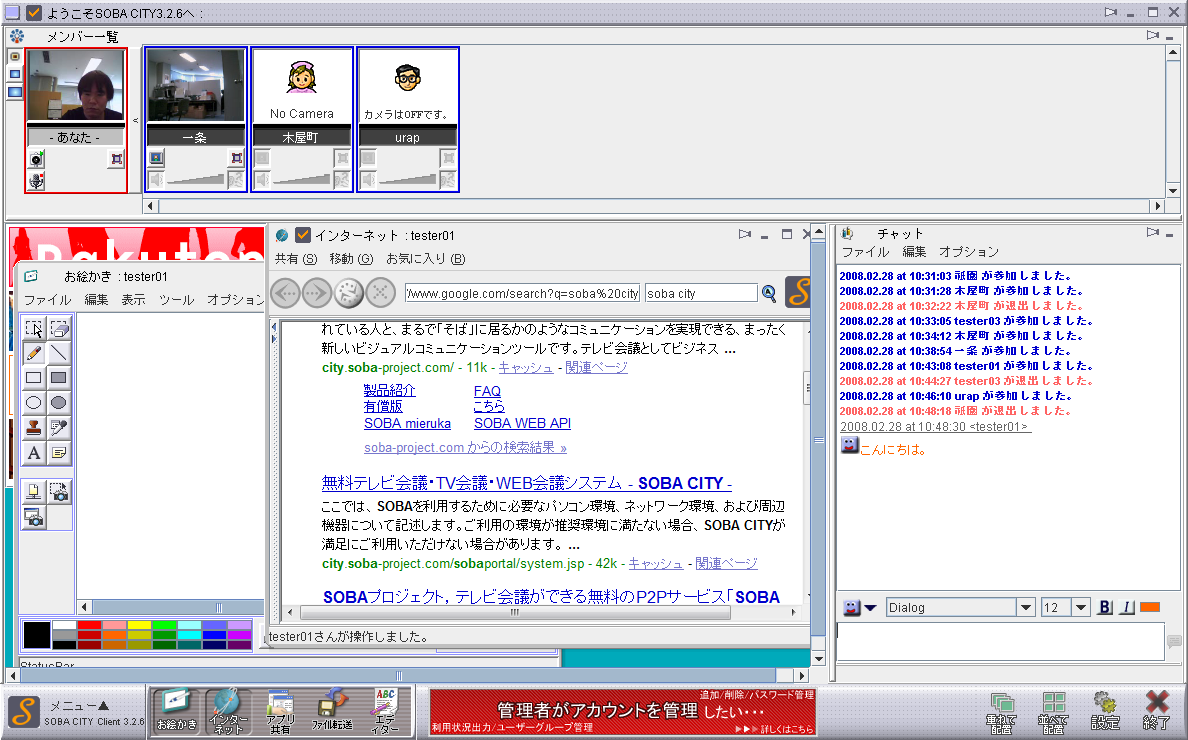
Task: Open the アプリ共有 launcher
Action: pyautogui.click(x=280, y=710)
